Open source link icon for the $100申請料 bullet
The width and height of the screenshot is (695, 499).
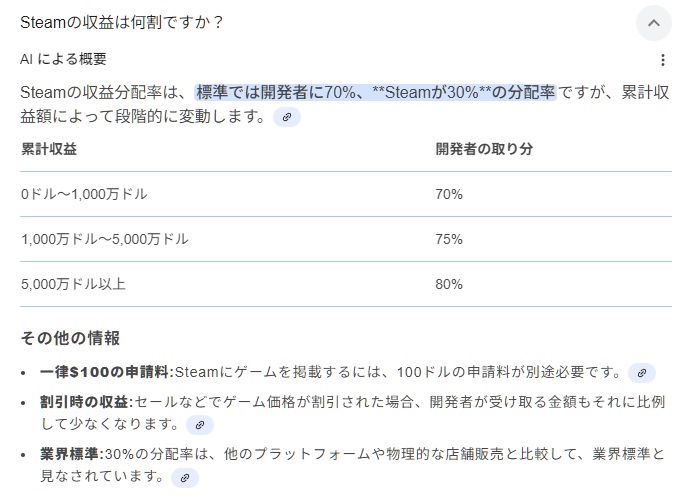click(642, 373)
